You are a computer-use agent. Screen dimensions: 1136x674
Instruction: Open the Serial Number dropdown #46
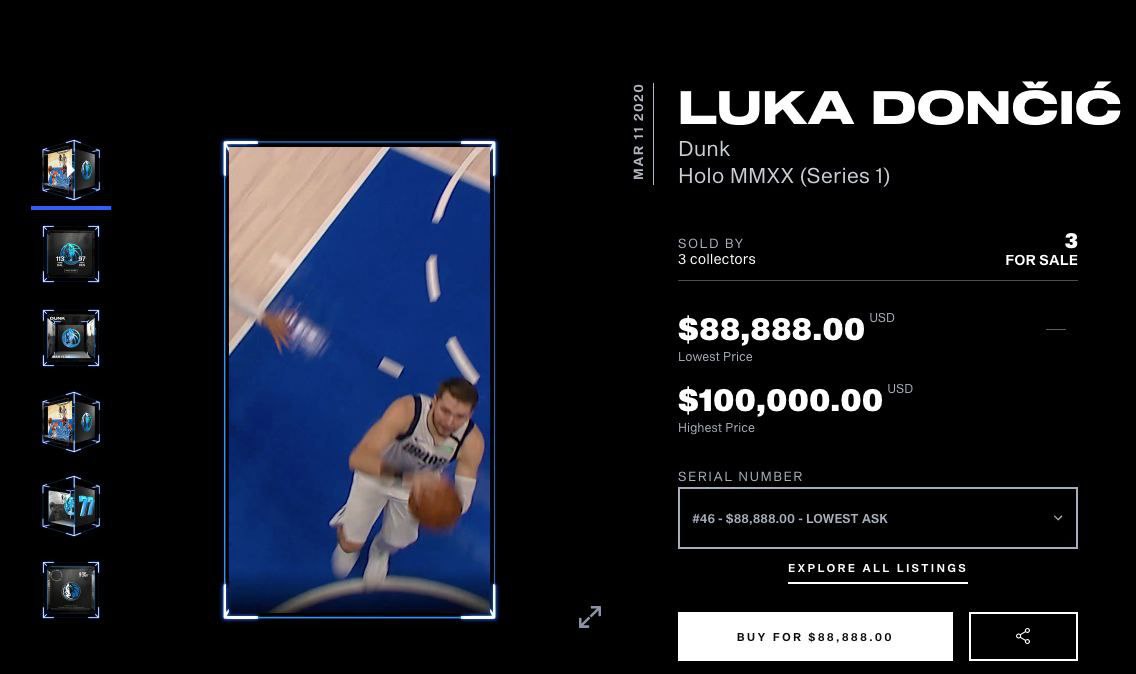[x=877, y=518]
